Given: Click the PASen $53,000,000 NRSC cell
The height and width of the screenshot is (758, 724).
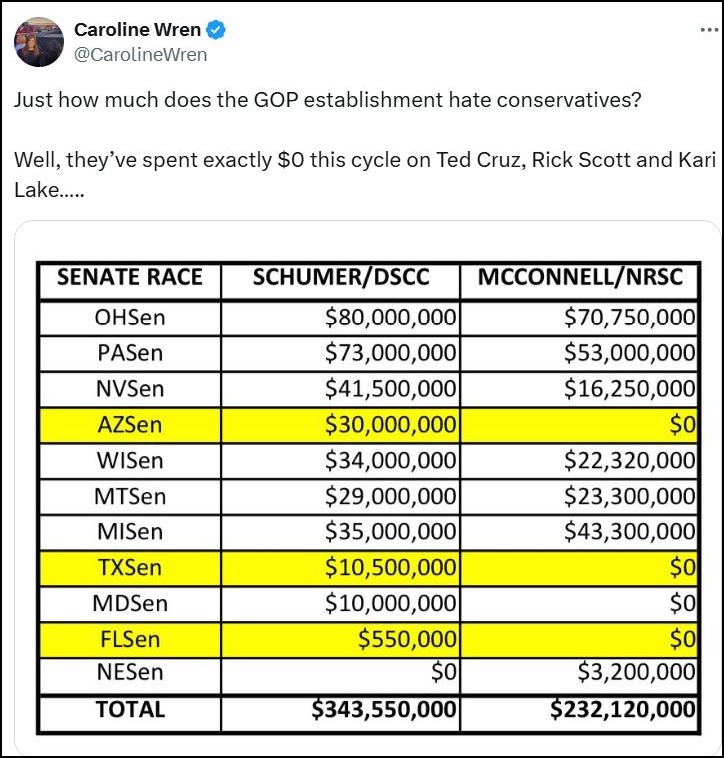Looking at the screenshot, I should pyautogui.click(x=579, y=353).
